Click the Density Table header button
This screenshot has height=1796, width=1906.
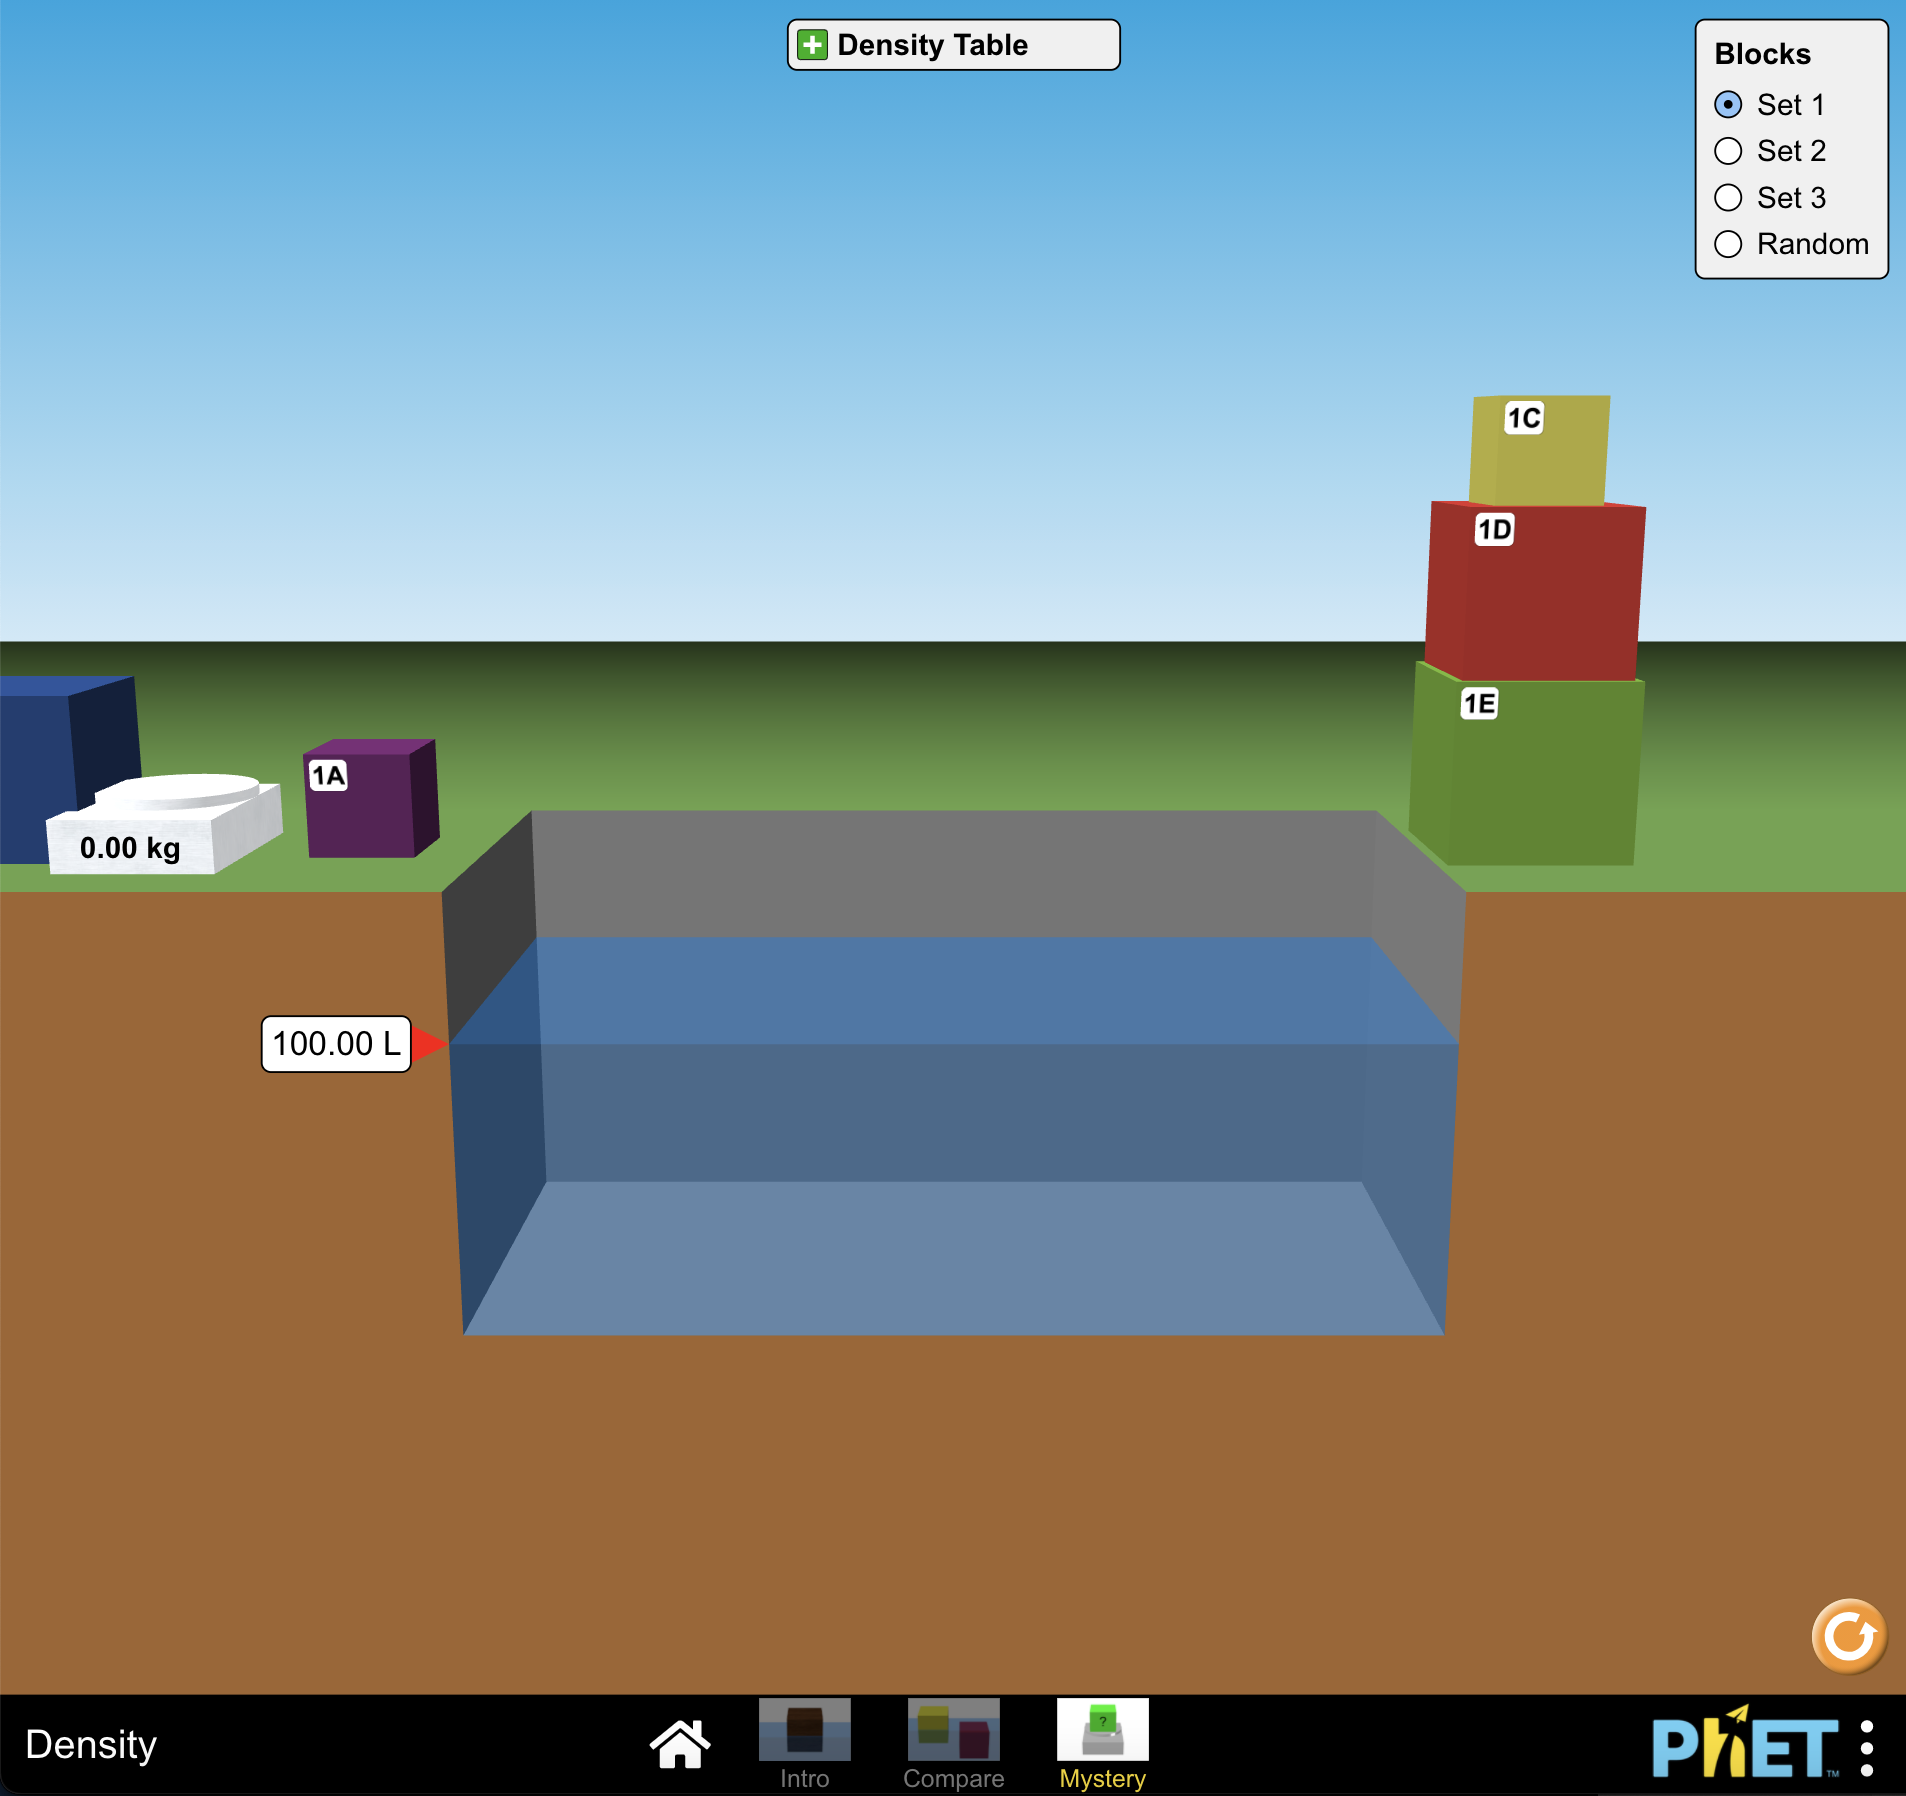(951, 44)
